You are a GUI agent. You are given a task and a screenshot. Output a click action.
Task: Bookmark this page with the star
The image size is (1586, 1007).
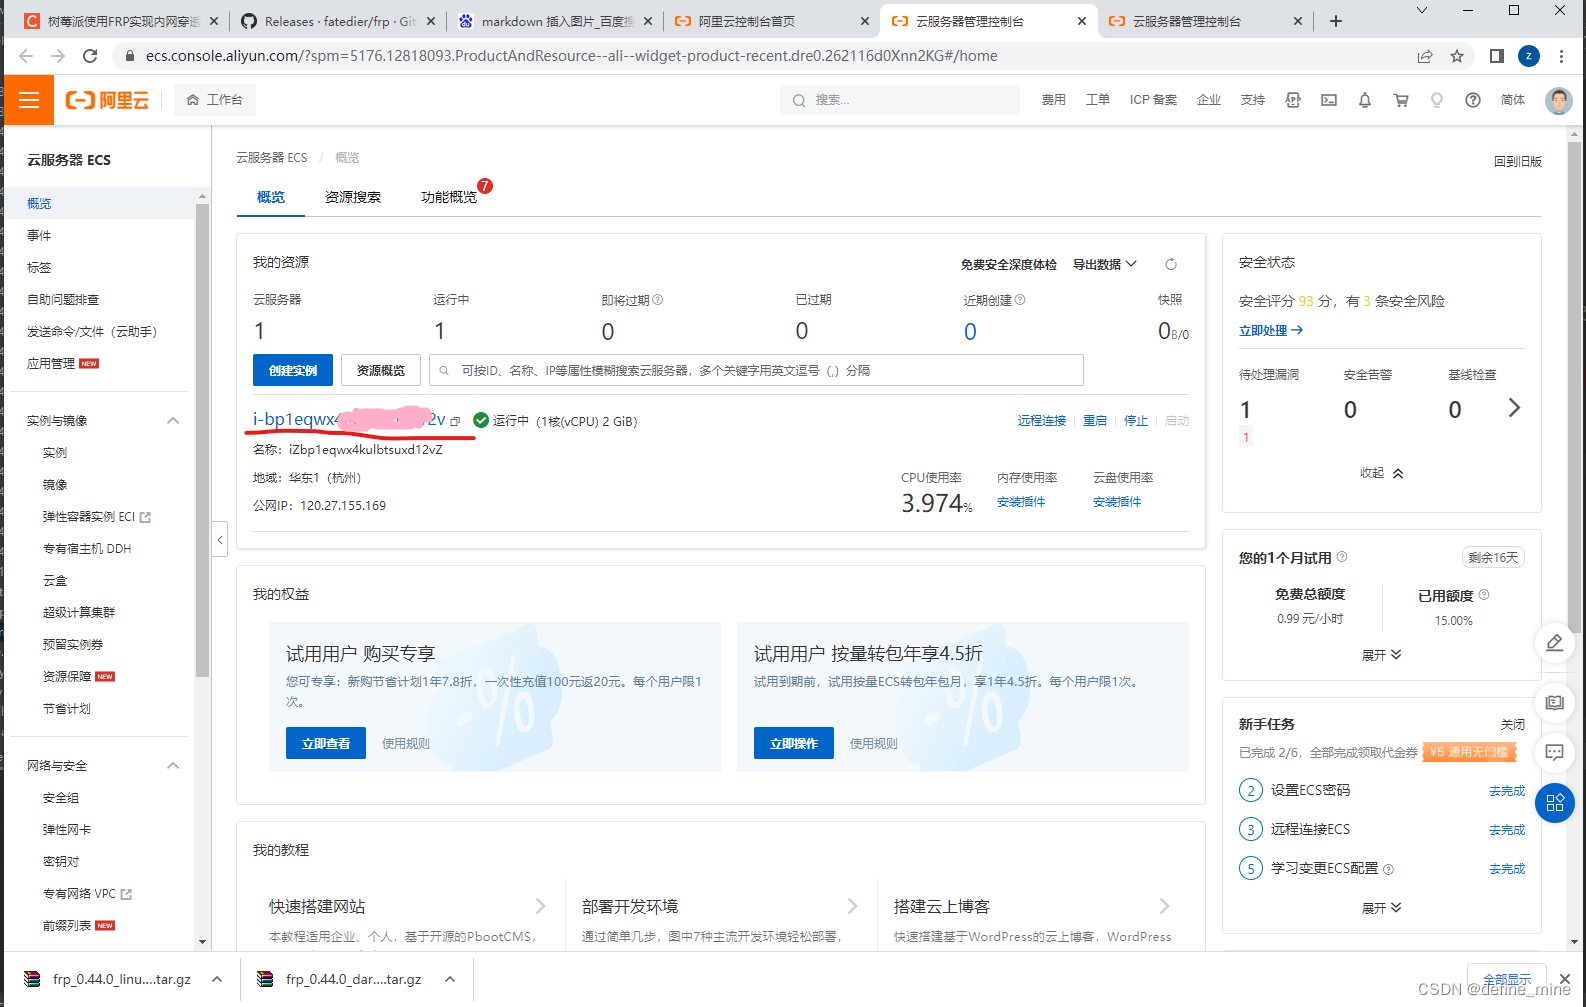pyautogui.click(x=1457, y=56)
